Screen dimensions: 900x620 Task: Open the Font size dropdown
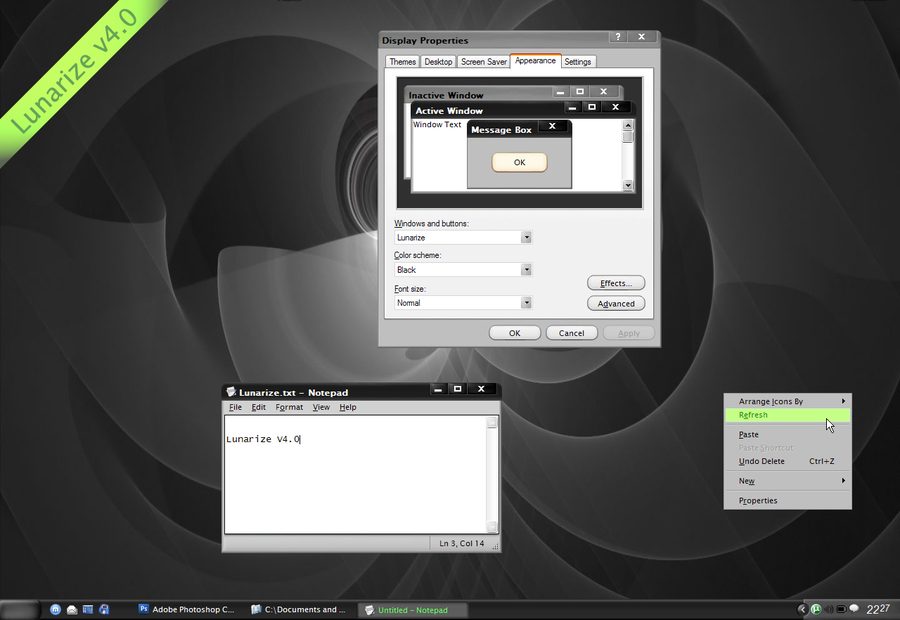[x=526, y=303]
